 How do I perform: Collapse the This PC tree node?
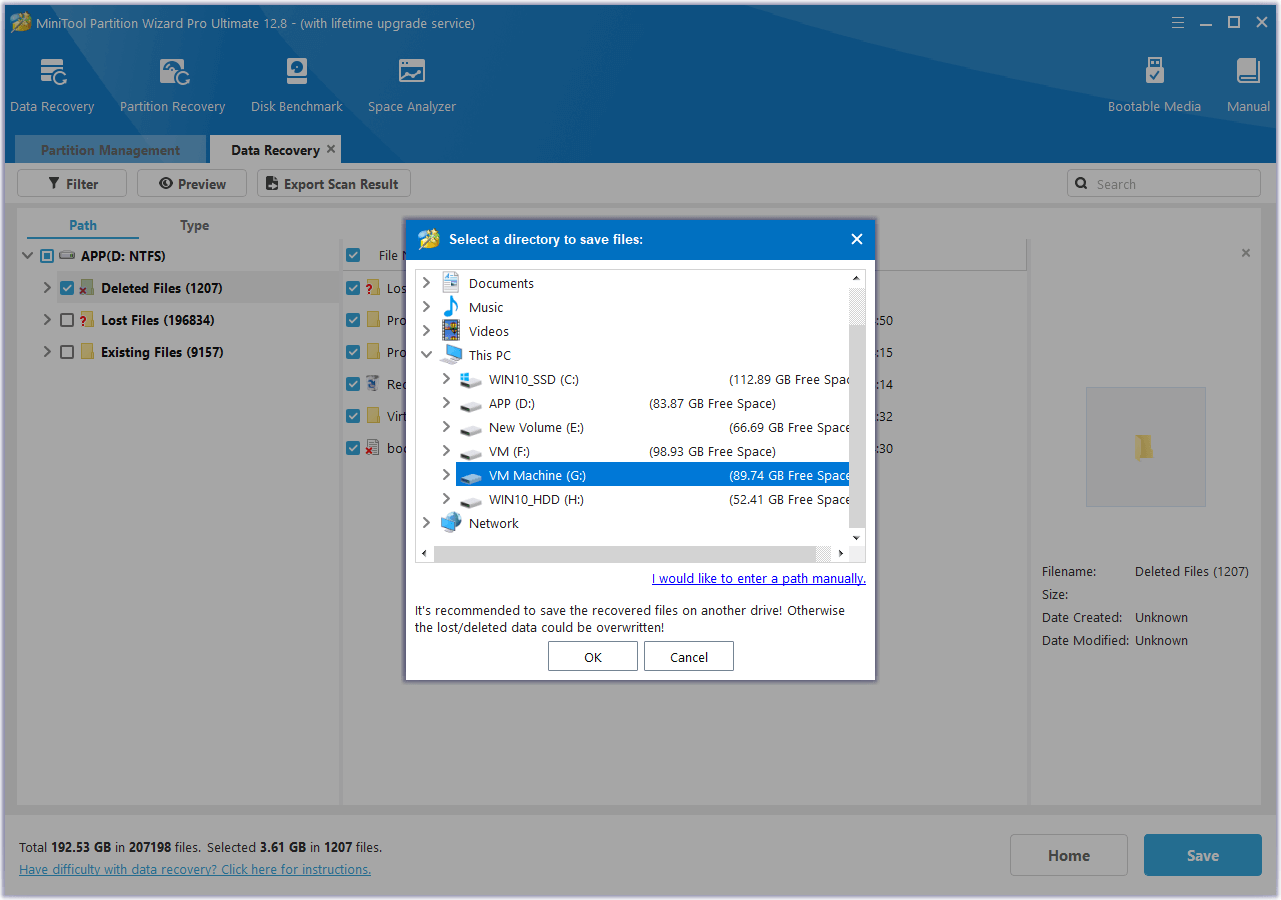click(427, 355)
